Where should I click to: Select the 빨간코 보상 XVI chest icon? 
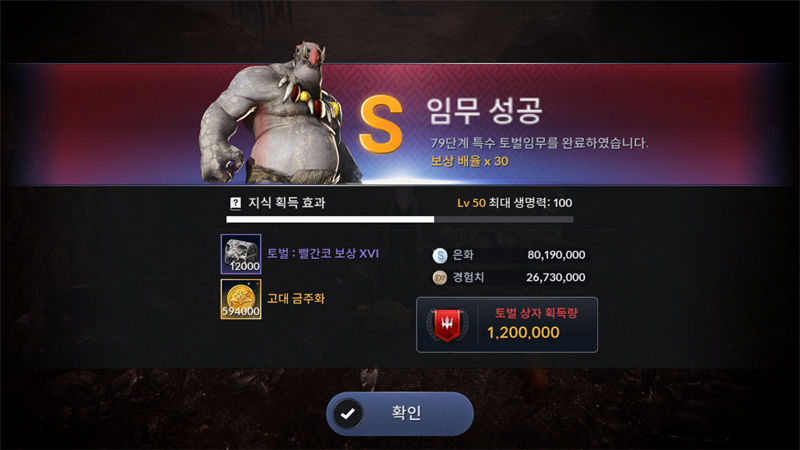click(241, 254)
